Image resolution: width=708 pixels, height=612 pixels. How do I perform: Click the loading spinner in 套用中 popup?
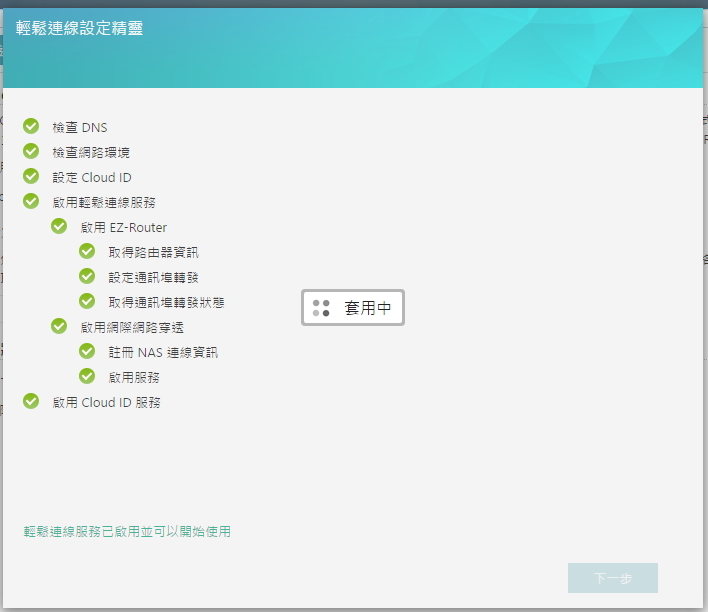click(x=321, y=308)
